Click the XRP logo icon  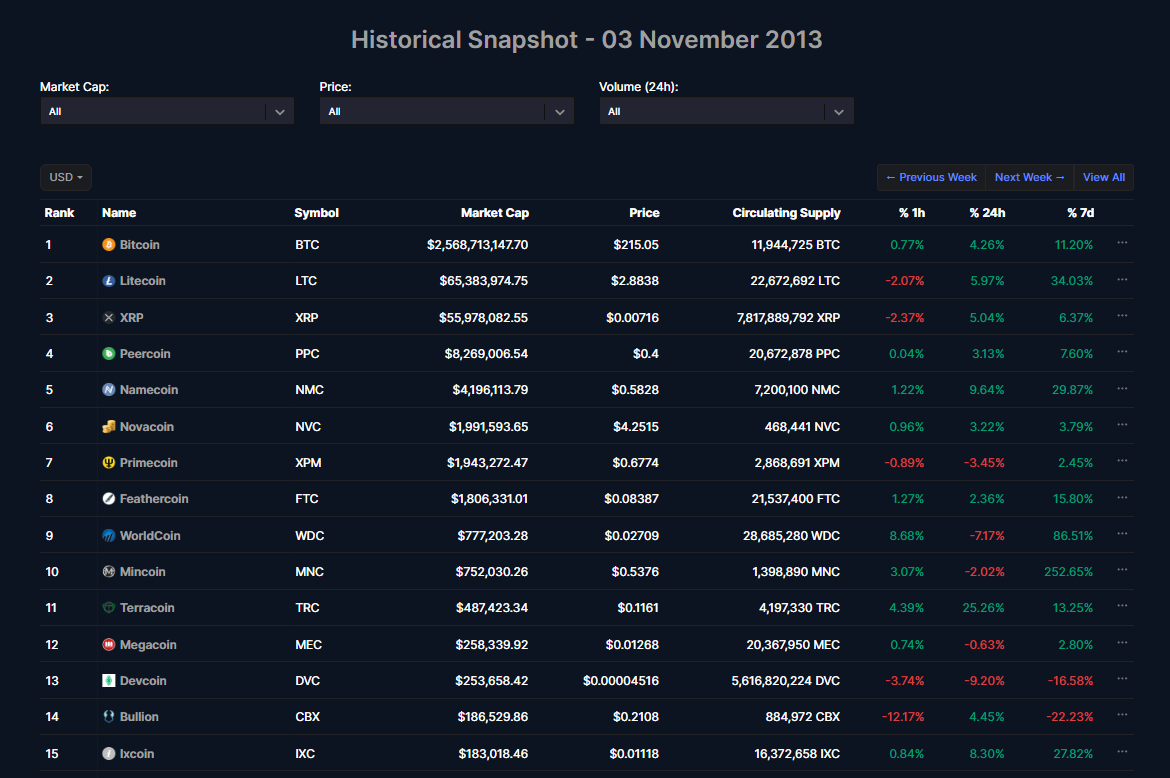(109, 318)
